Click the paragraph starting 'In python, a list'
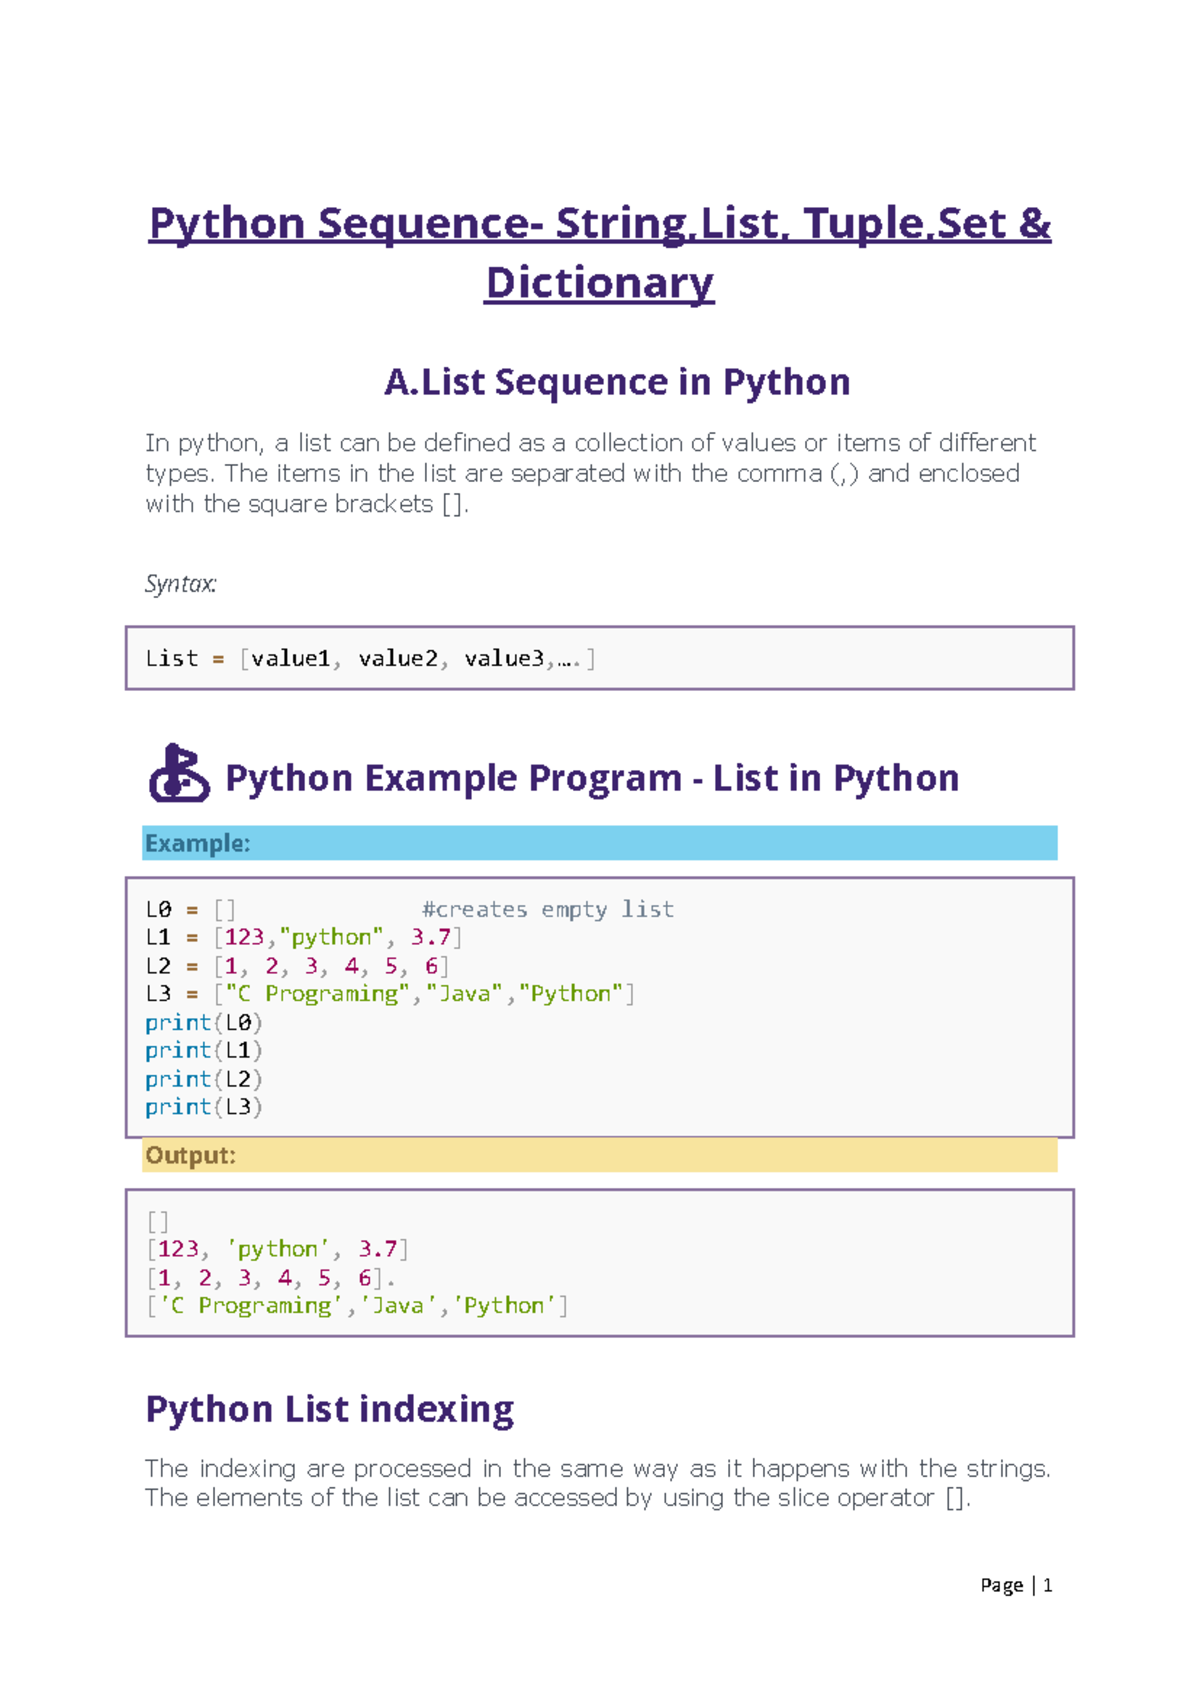The width and height of the screenshot is (1200, 1696). [x=590, y=473]
